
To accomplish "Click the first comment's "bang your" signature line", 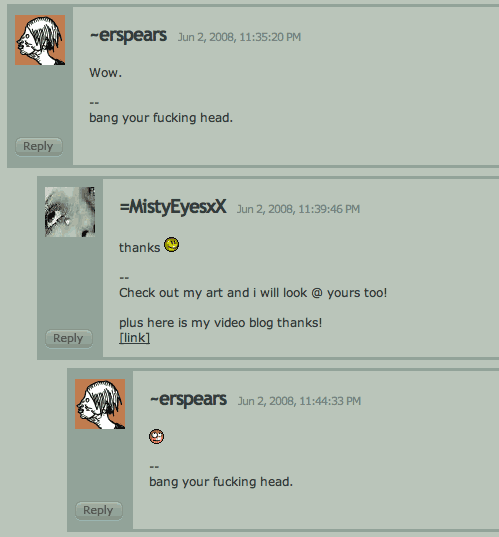I will pyautogui.click(x=161, y=118).
